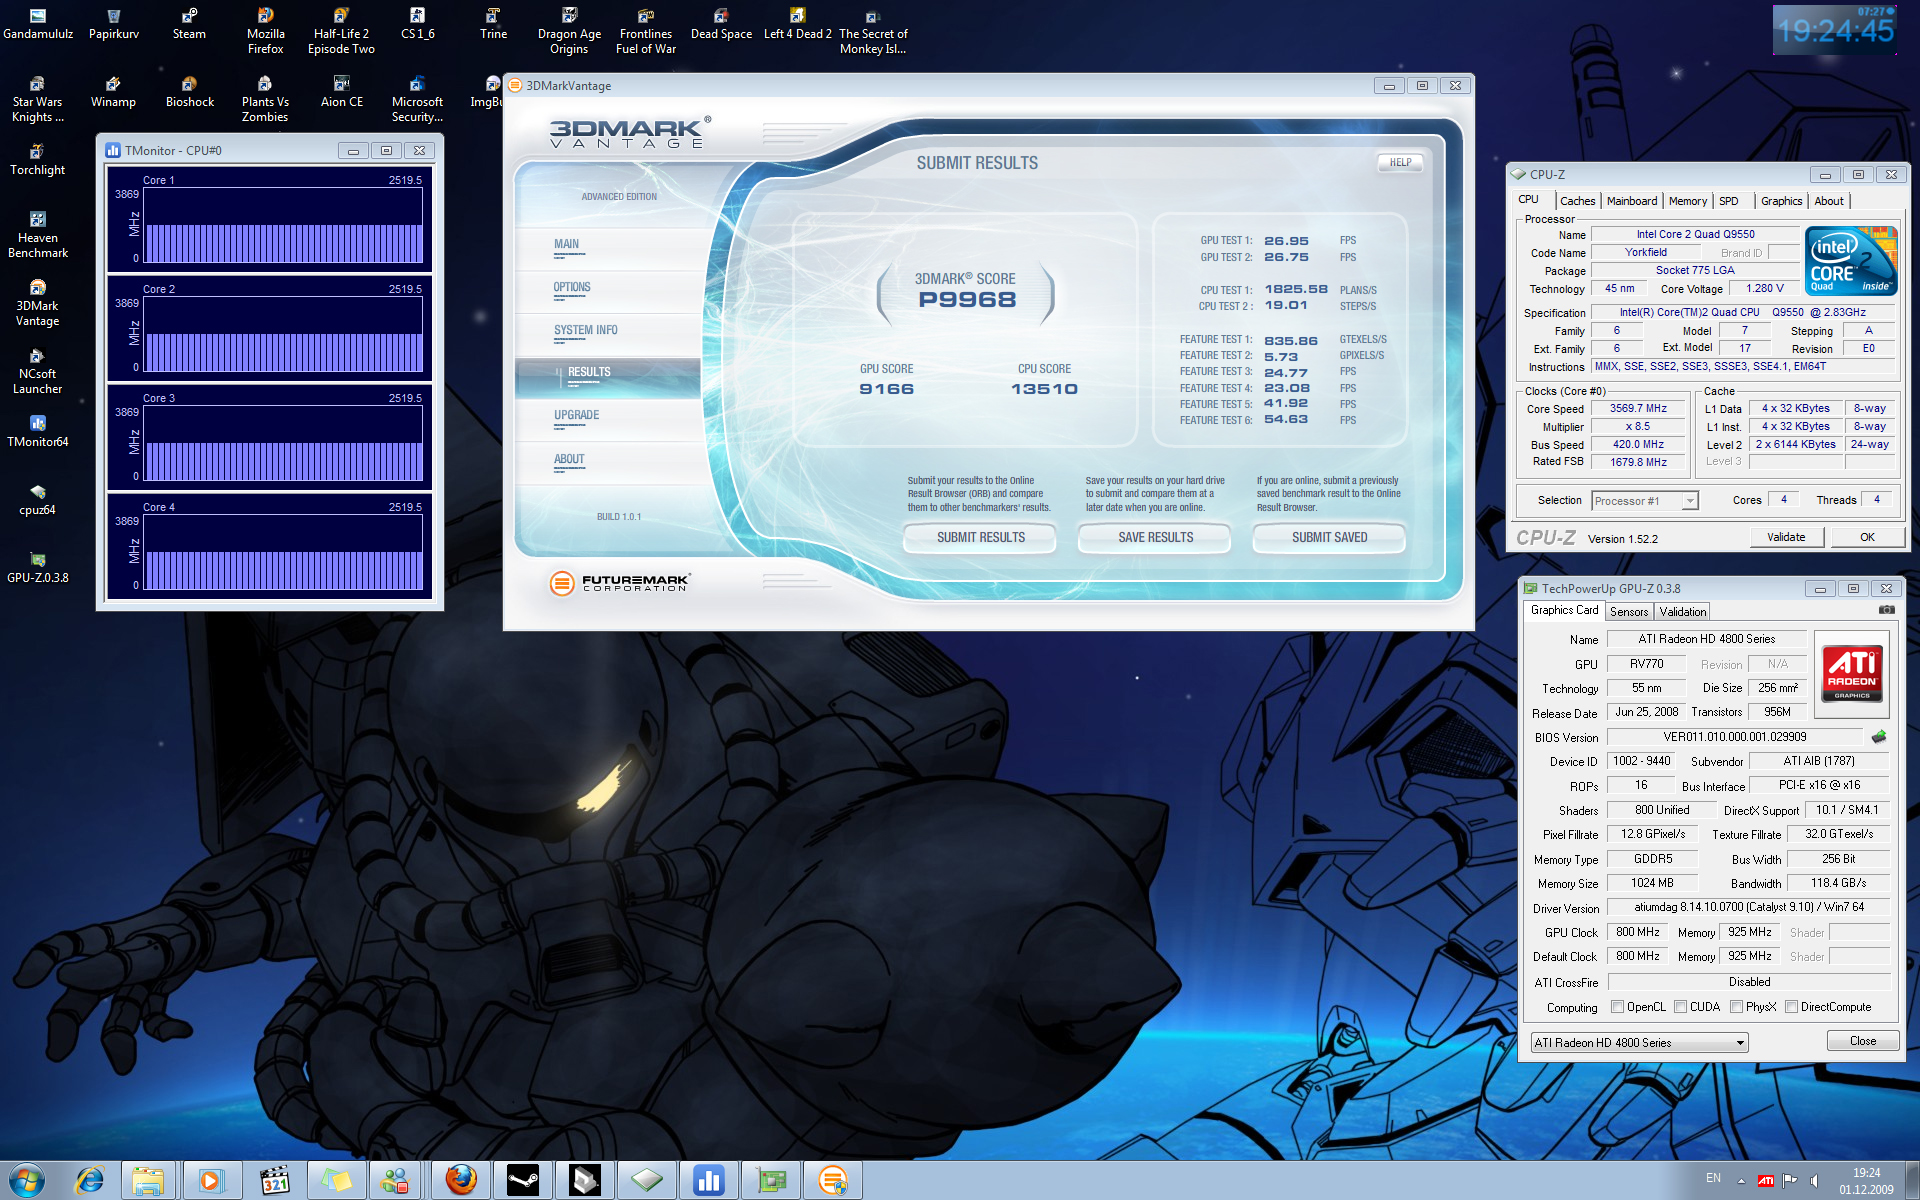The image size is (1920, 1200).
Task: Click HELP in 3DMark Vantage
Action: click(x=1400, y=162)
